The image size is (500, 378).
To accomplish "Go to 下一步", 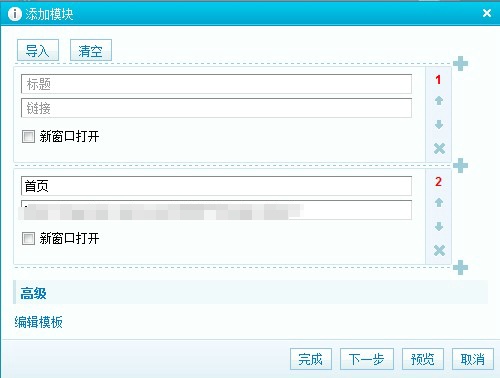I will [367, 359].
